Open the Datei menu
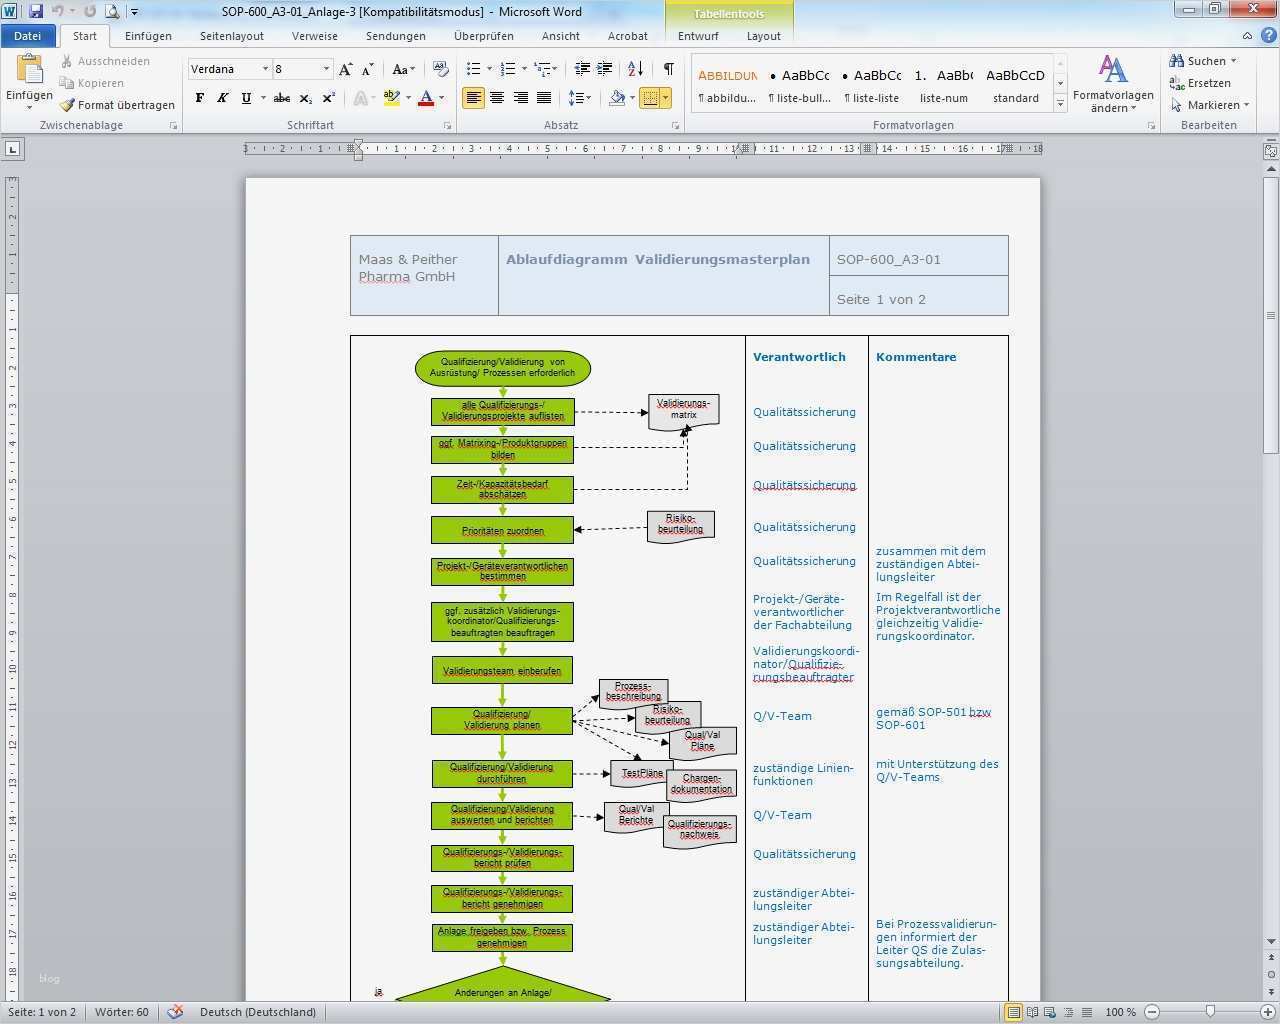The image size is (1280, 1024). click(28, 36)
